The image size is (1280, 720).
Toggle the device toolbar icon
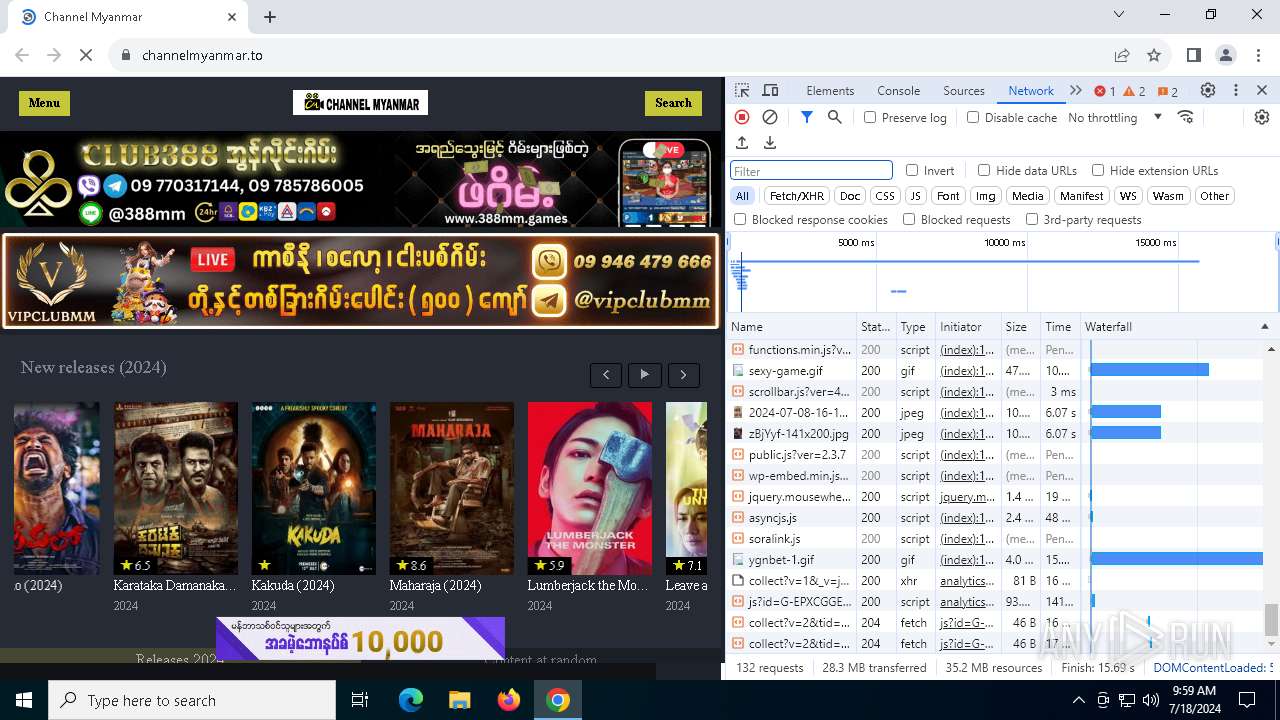coord(770,90)
